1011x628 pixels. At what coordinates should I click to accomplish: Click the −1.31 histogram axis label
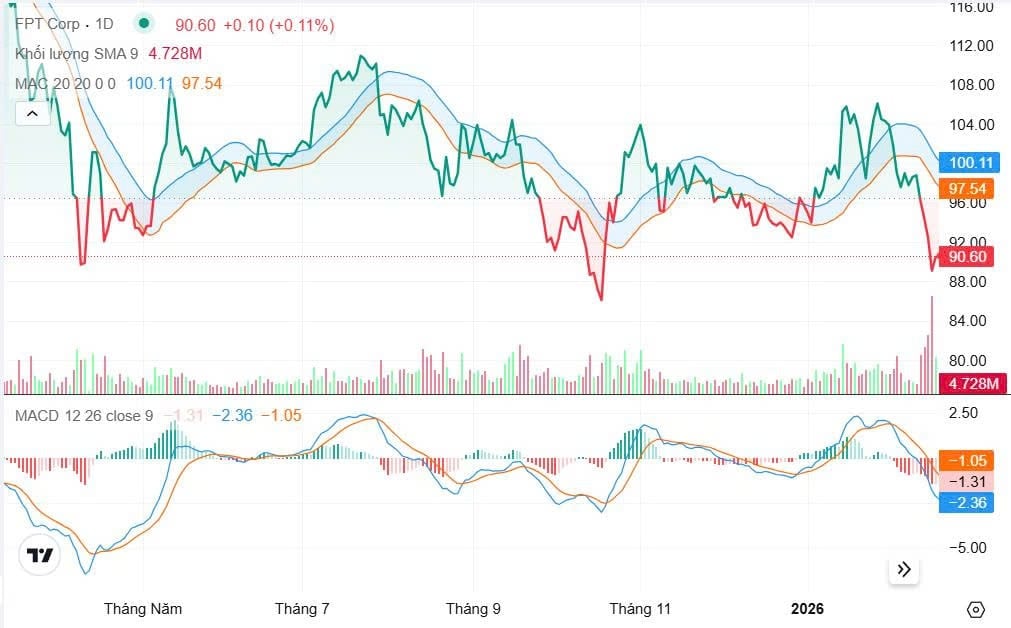coord(966,481)
